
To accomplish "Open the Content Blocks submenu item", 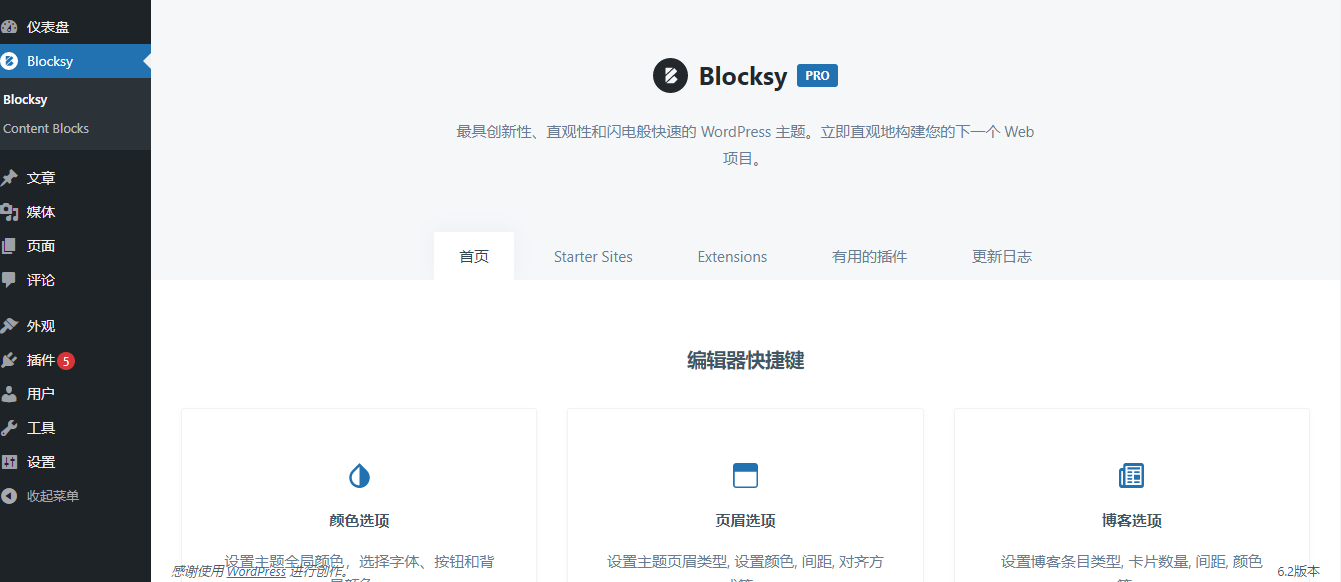I will tap(46, 128).
